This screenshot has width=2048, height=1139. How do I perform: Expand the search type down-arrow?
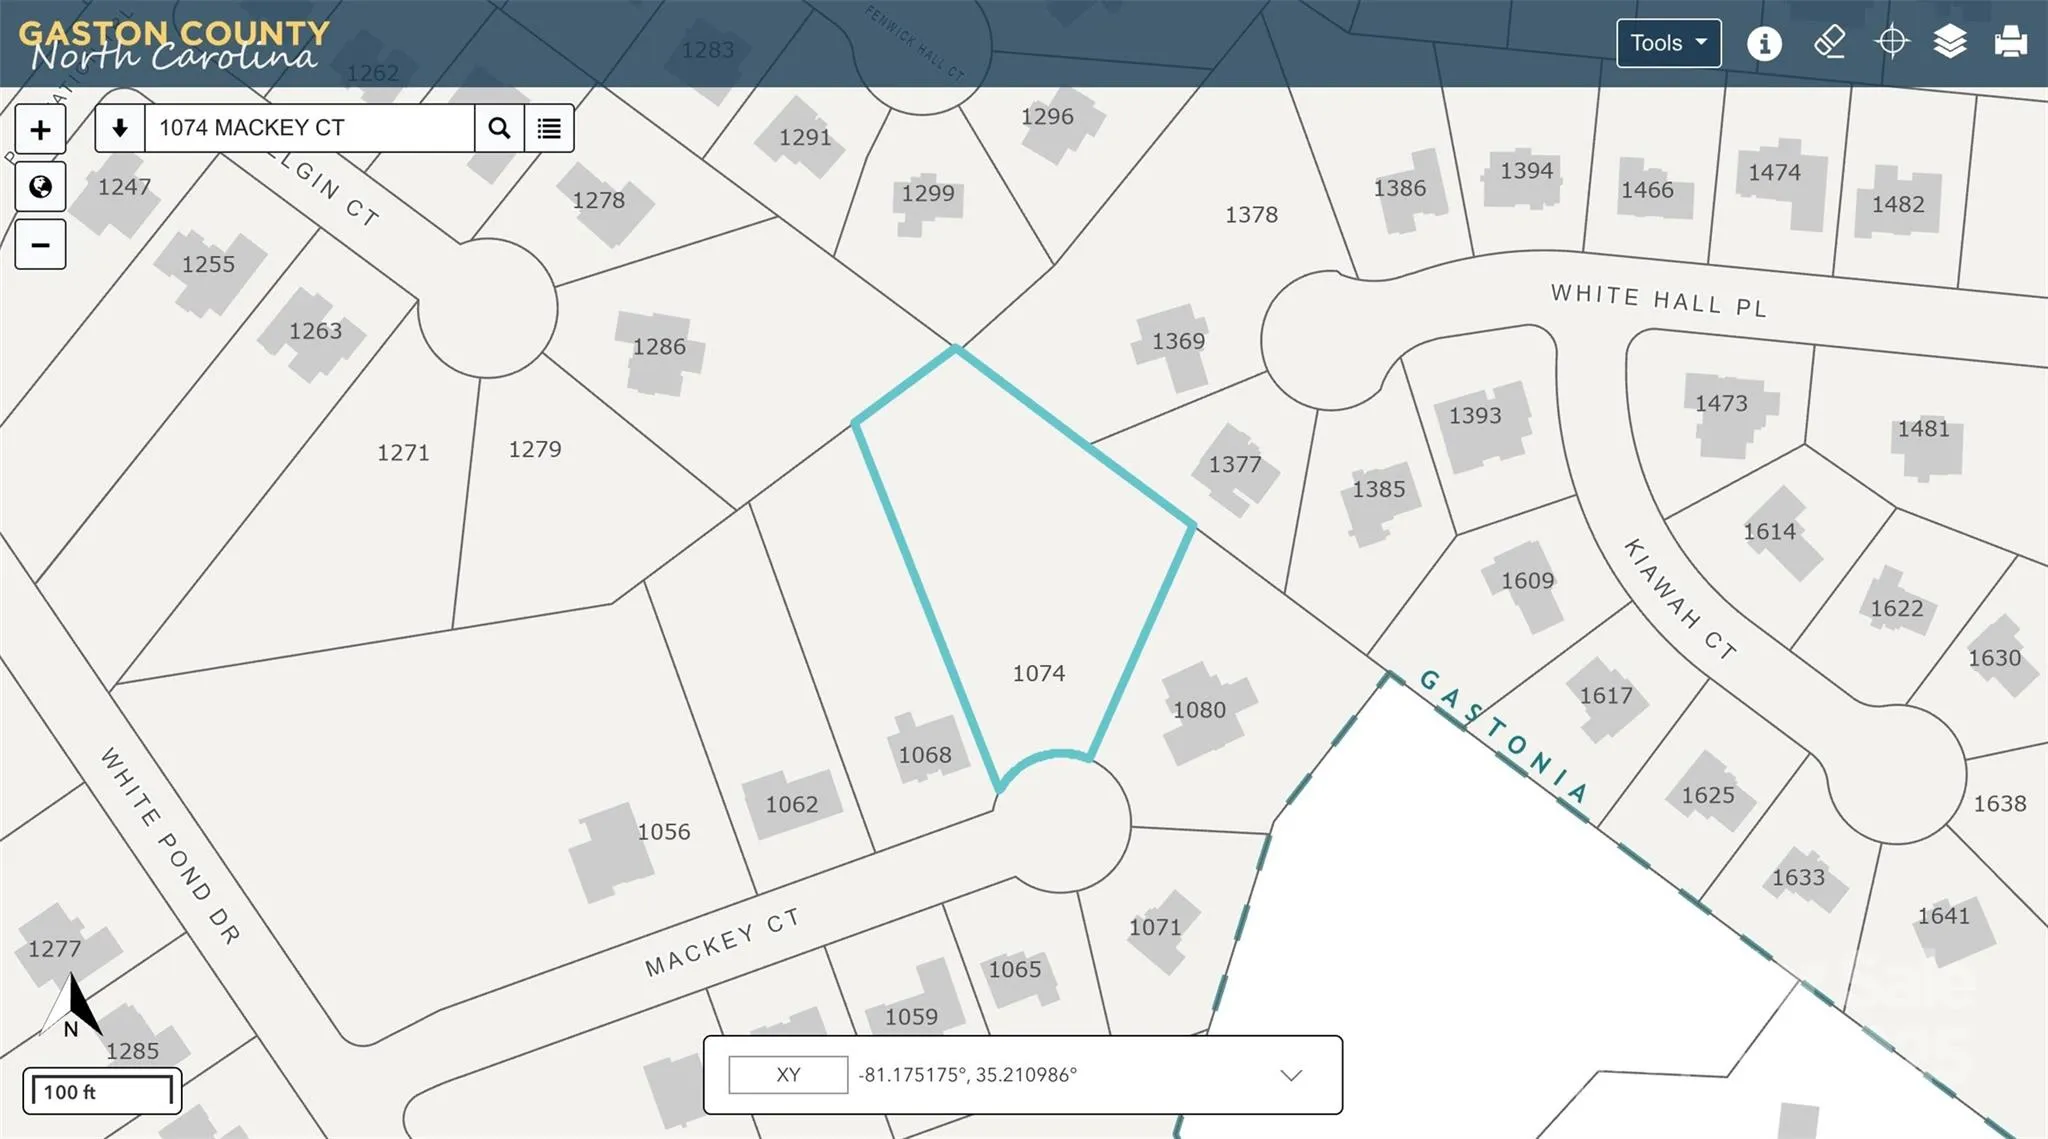120,128
